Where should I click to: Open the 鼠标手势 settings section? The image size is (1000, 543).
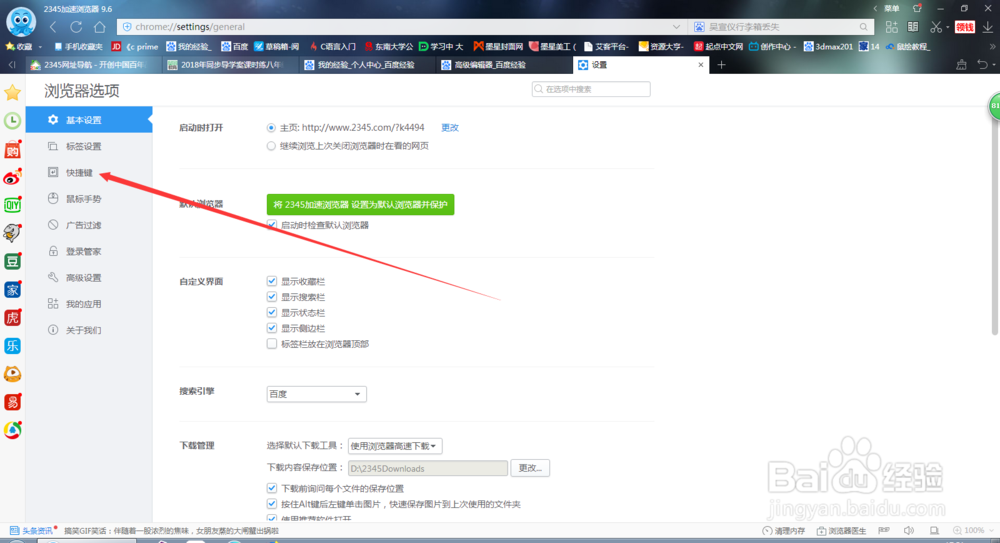89,198
